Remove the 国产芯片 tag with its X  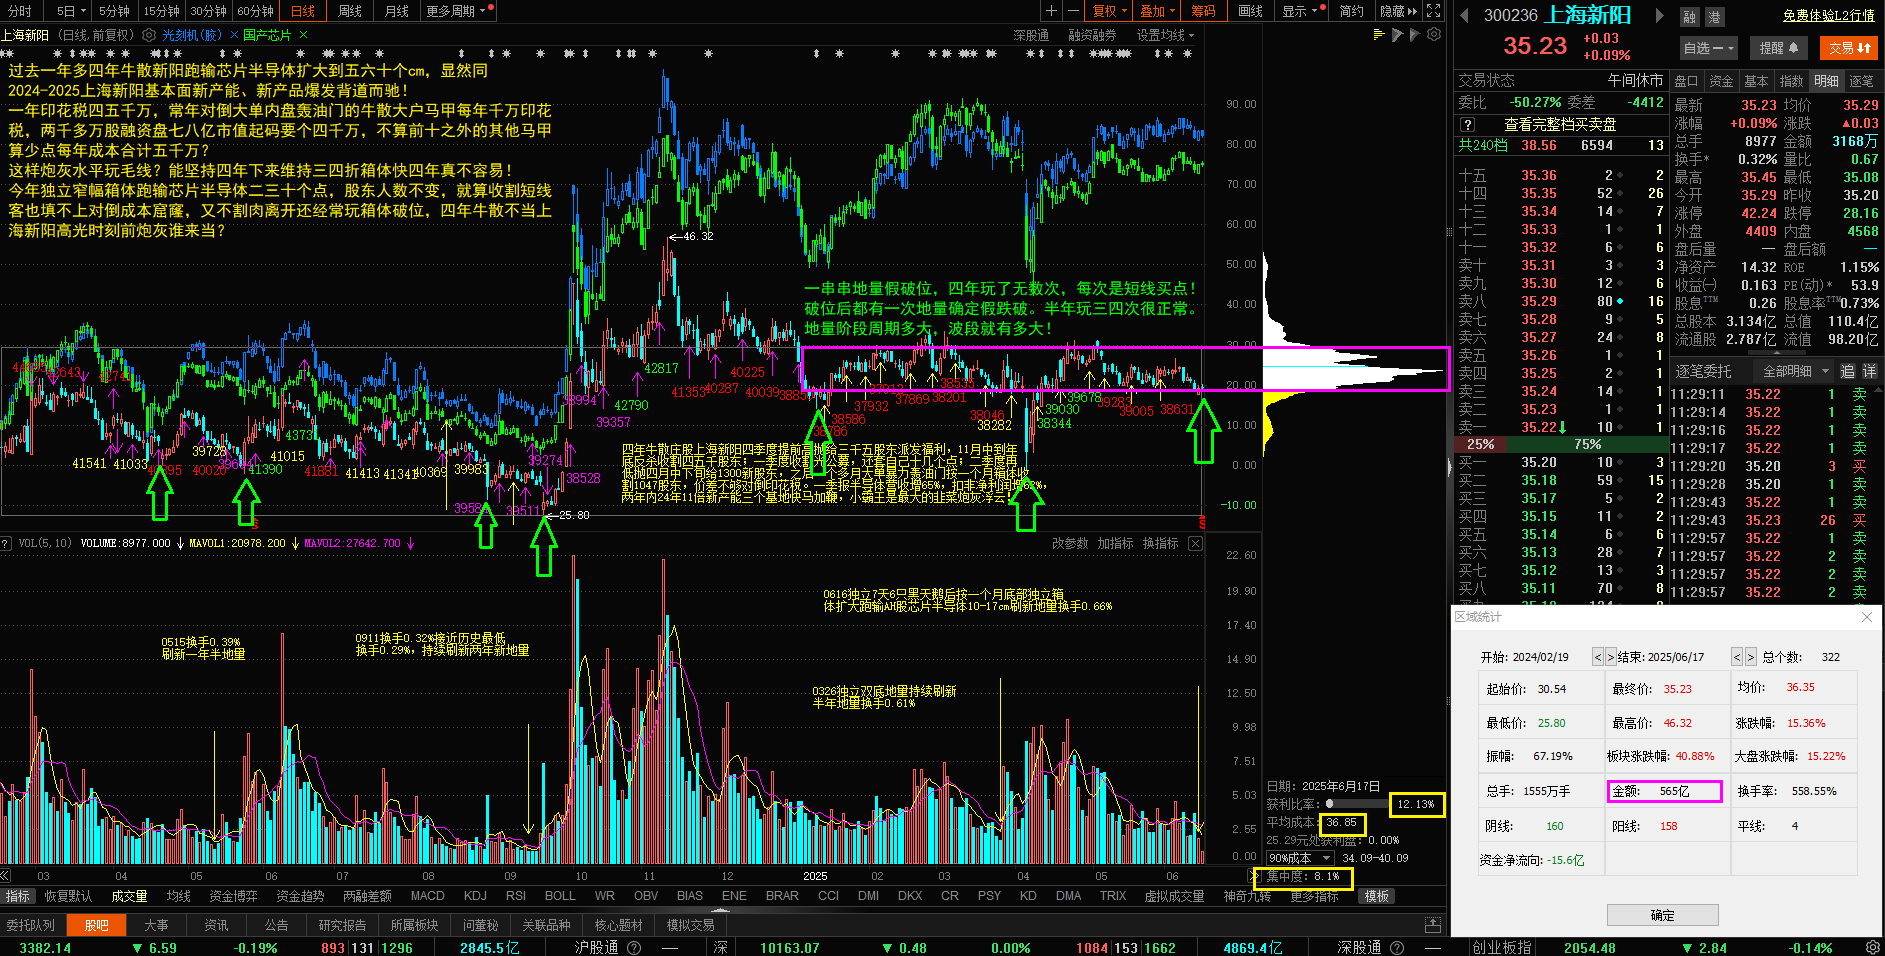click(x=304, y=35)
